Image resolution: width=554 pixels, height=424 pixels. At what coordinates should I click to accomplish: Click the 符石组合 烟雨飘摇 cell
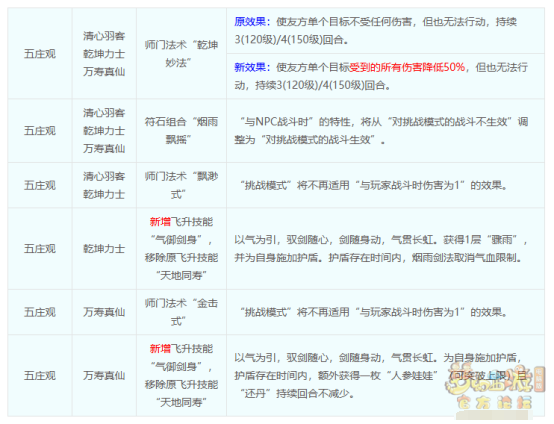pos(181,131)
